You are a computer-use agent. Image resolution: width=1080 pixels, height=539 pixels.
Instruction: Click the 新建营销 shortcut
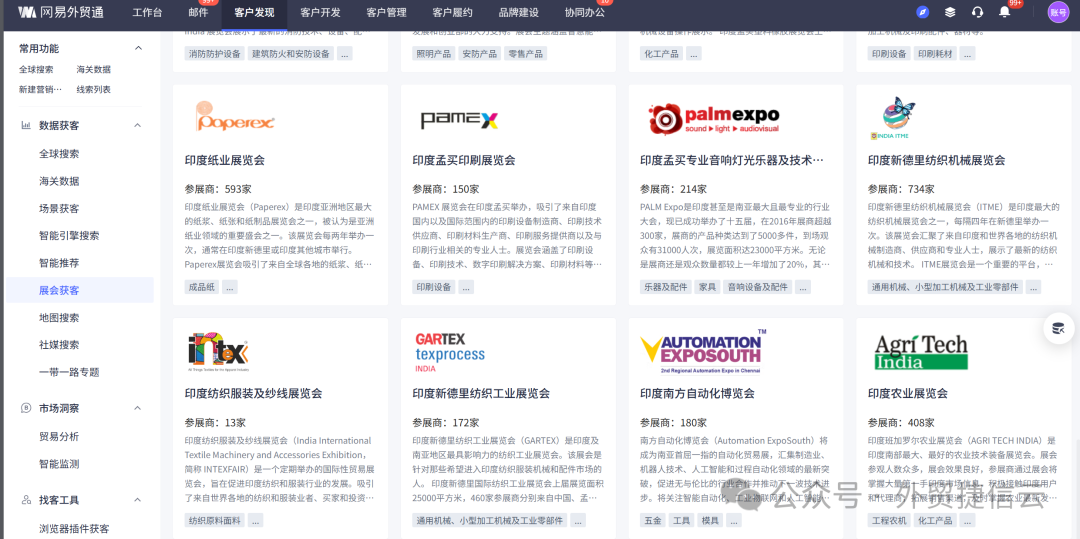[40, 89]
